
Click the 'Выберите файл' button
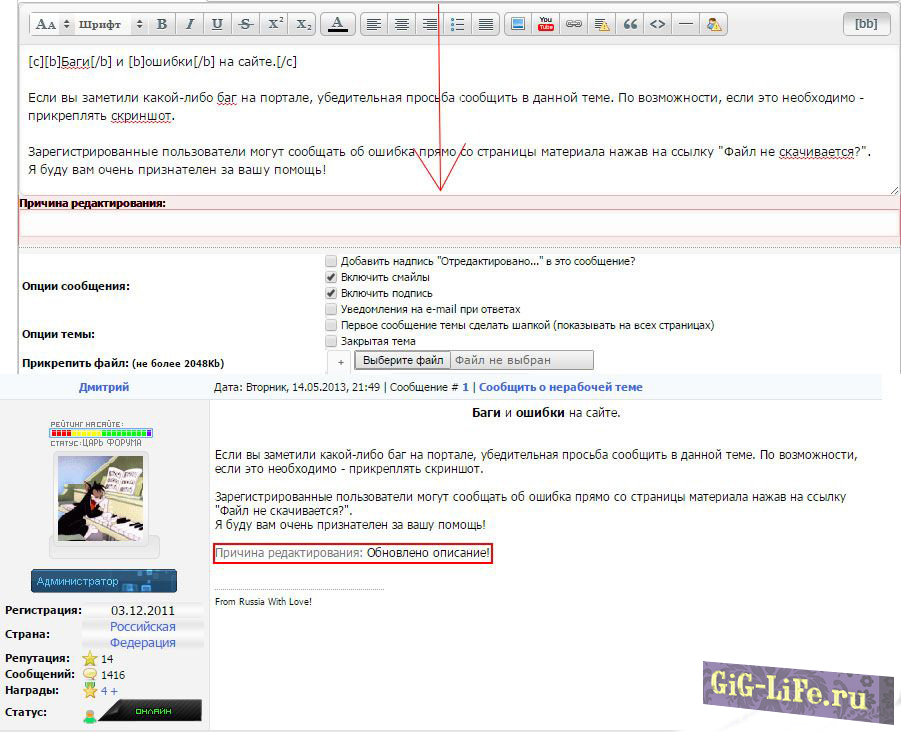[x=403, y=360]
